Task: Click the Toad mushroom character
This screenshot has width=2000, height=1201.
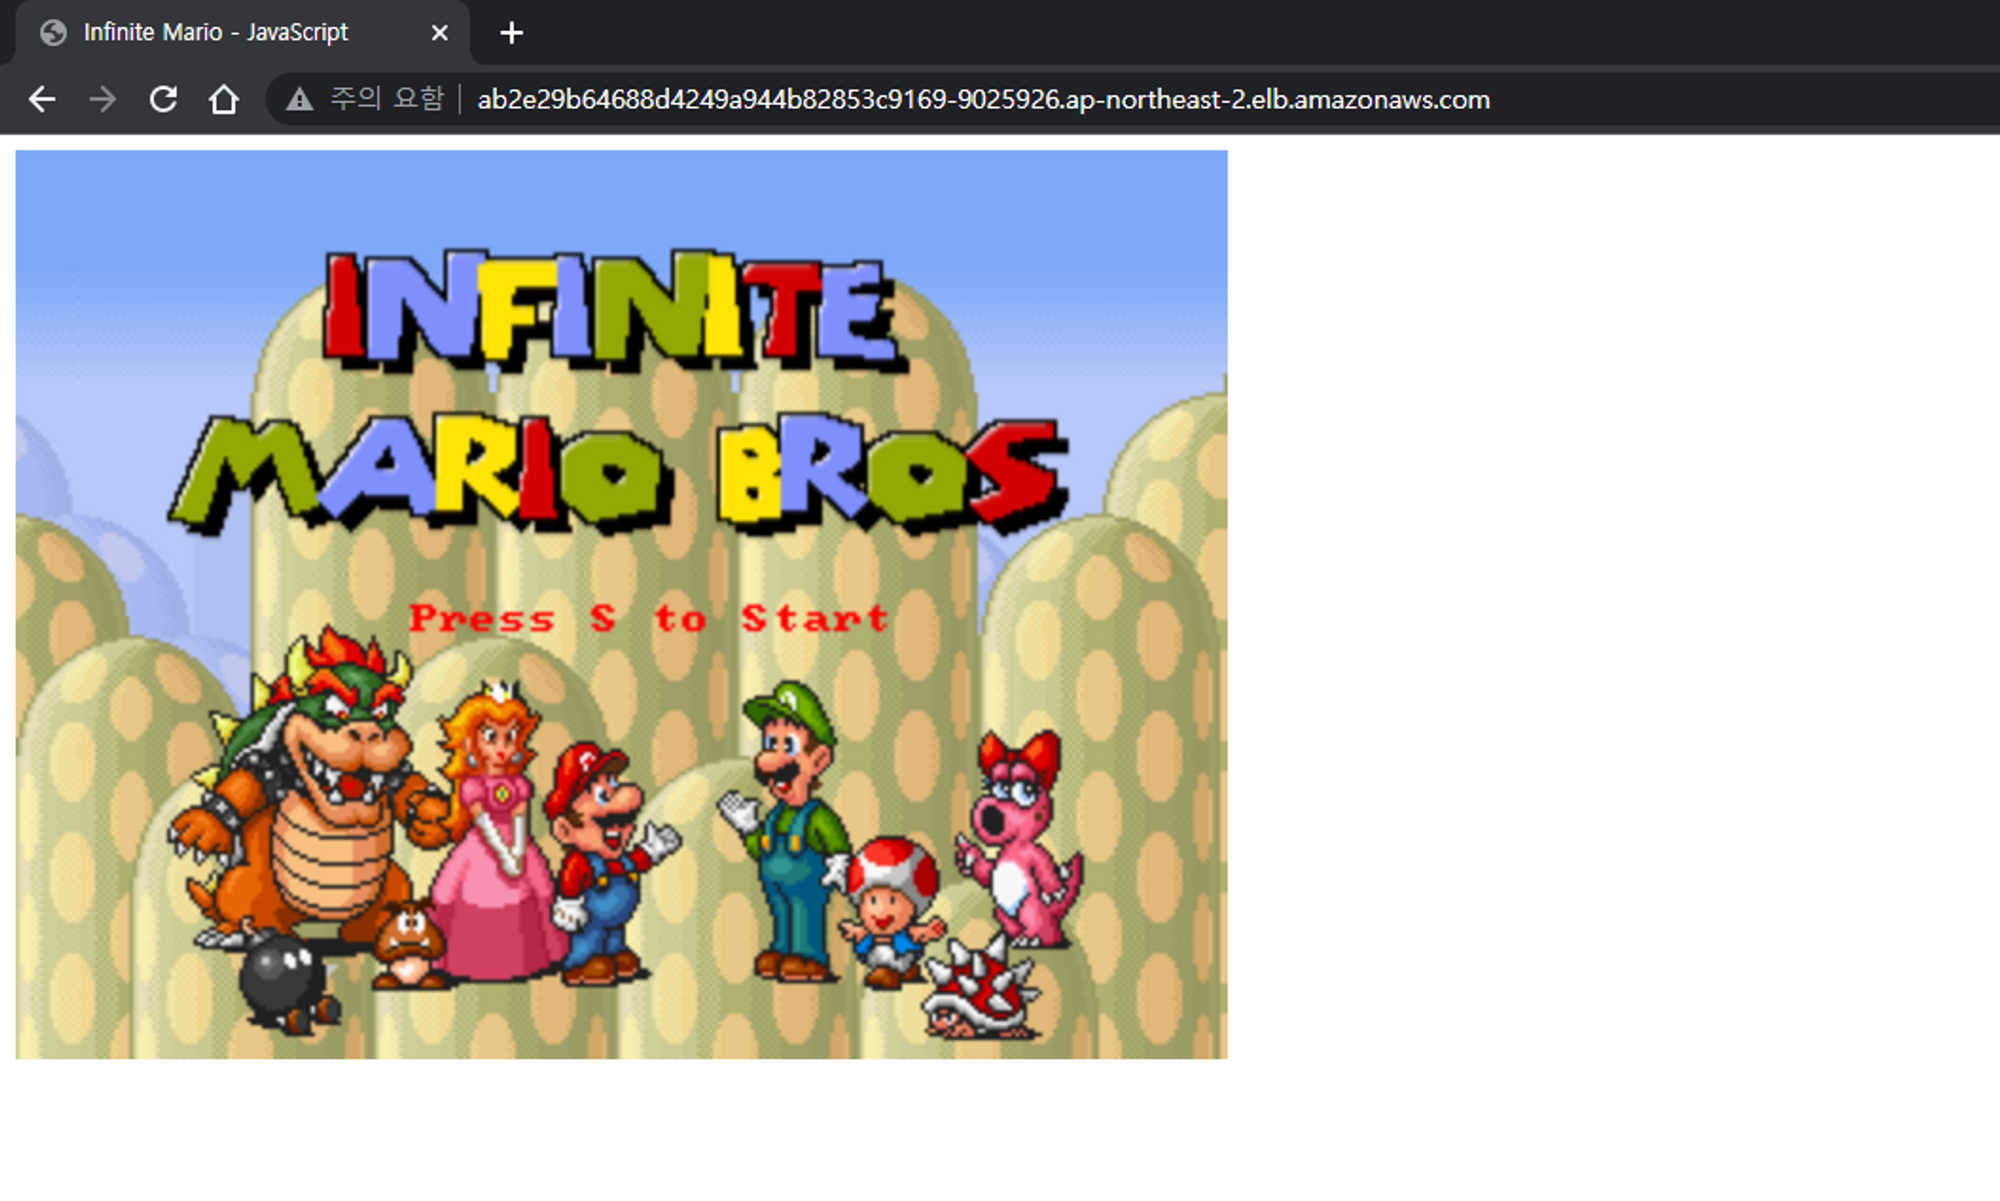Action: point(890,905)
